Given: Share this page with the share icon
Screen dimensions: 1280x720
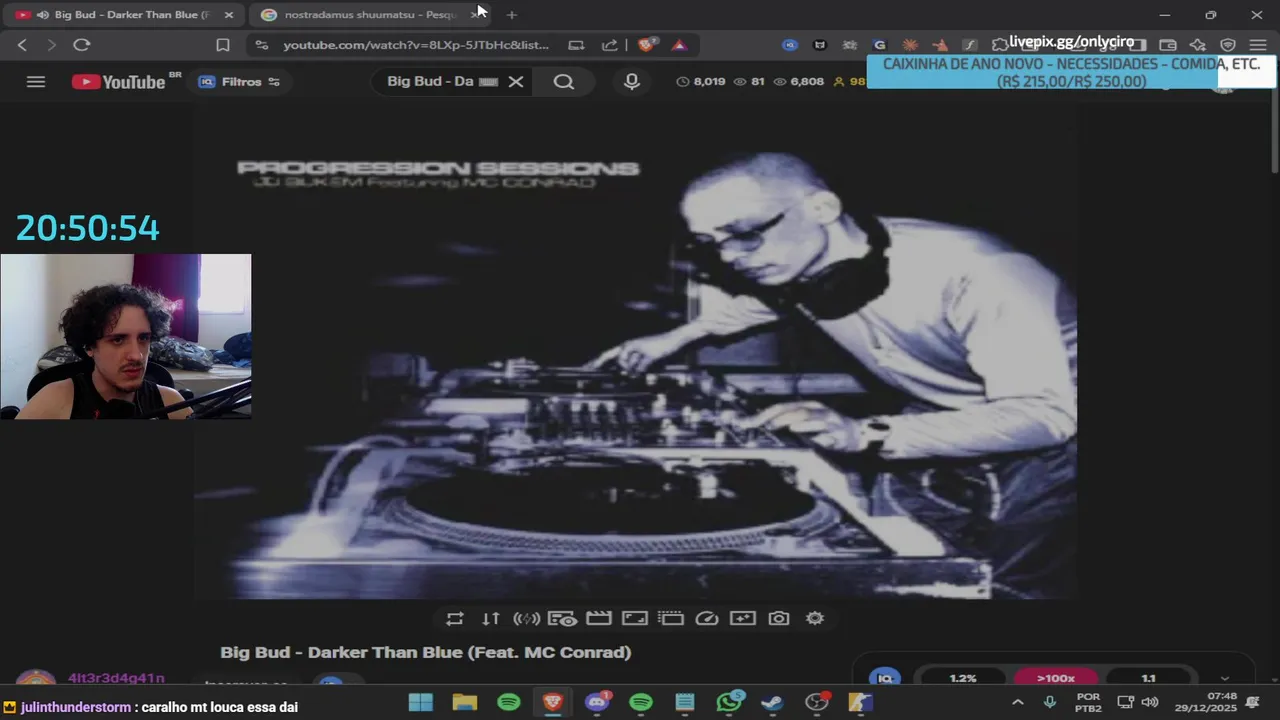Looking at the screenshot, I should point(609,45).
